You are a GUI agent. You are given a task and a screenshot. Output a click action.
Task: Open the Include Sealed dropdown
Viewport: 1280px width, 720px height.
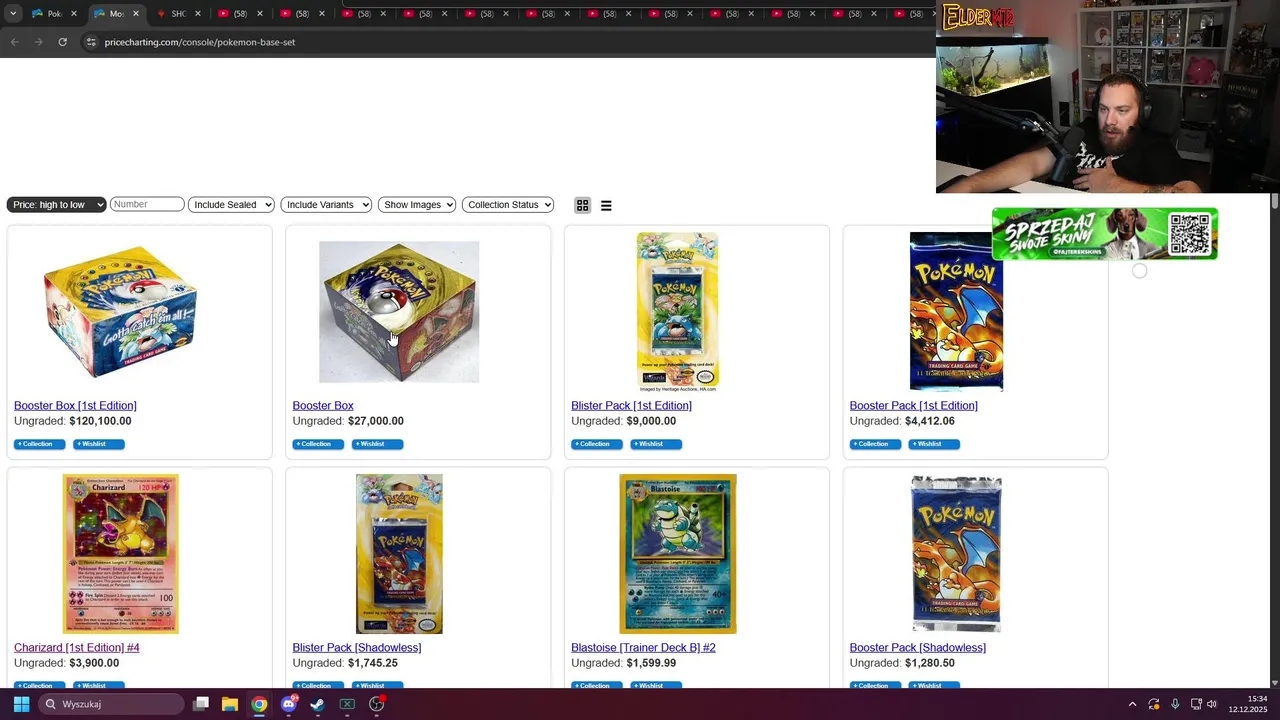tap(231, 205)
